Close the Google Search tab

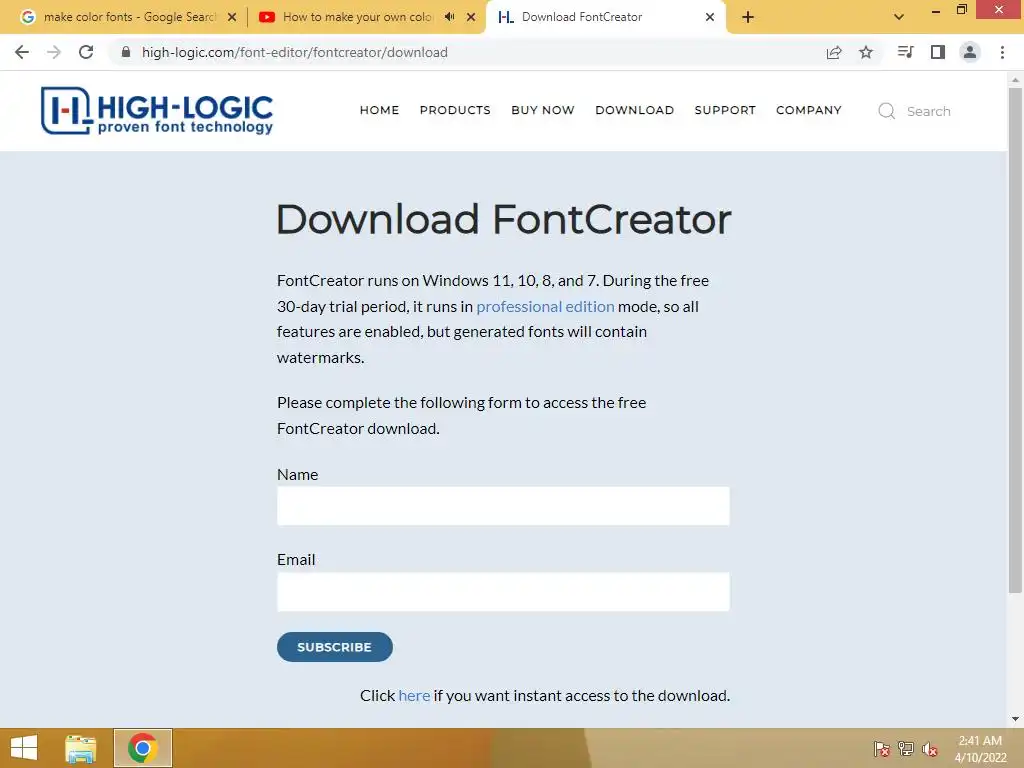point(232,17)
